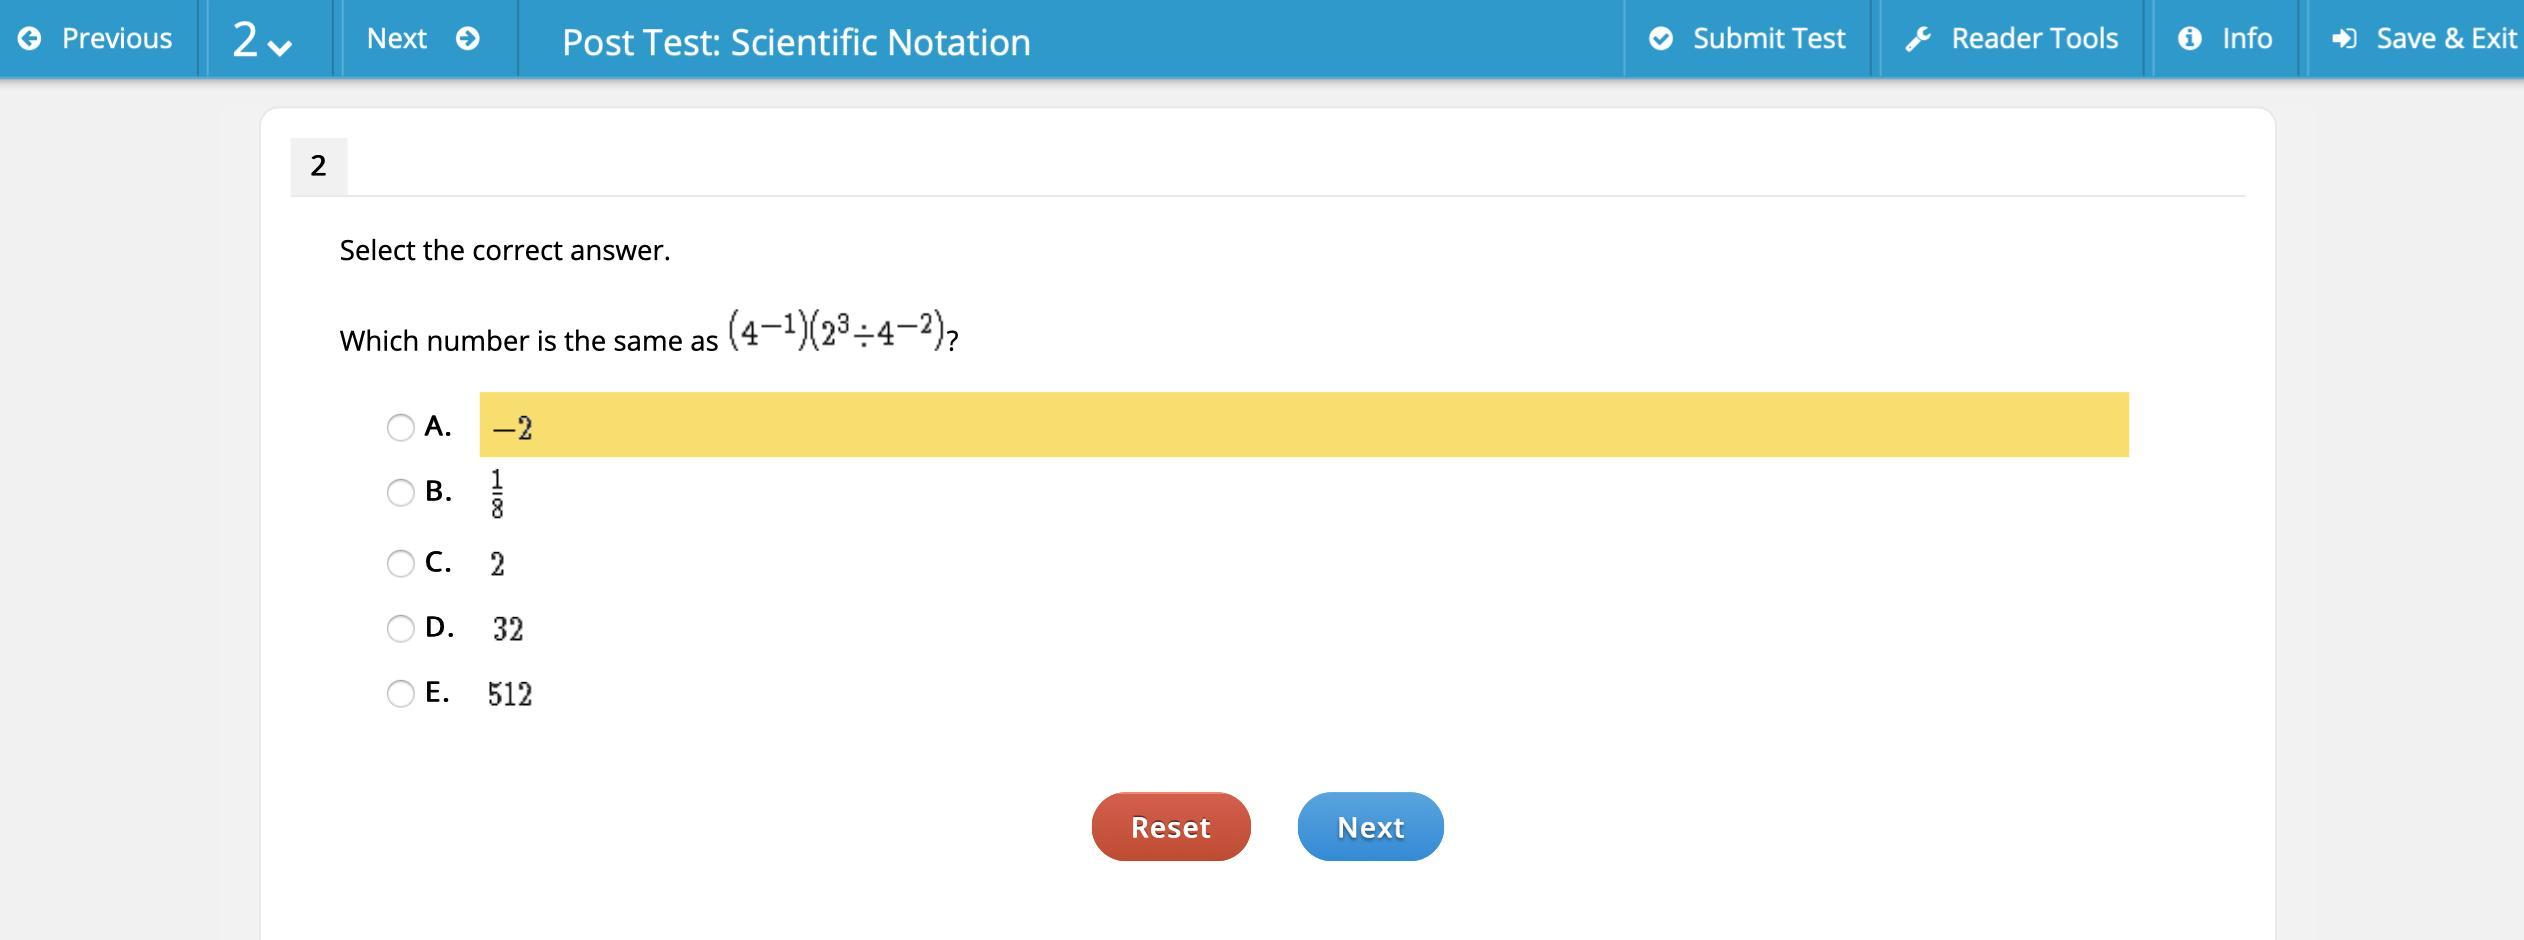Viewport: 2524px width, 940px height.
Task: Click the Submit Test checkmark icon
Action: (1660, 39)
